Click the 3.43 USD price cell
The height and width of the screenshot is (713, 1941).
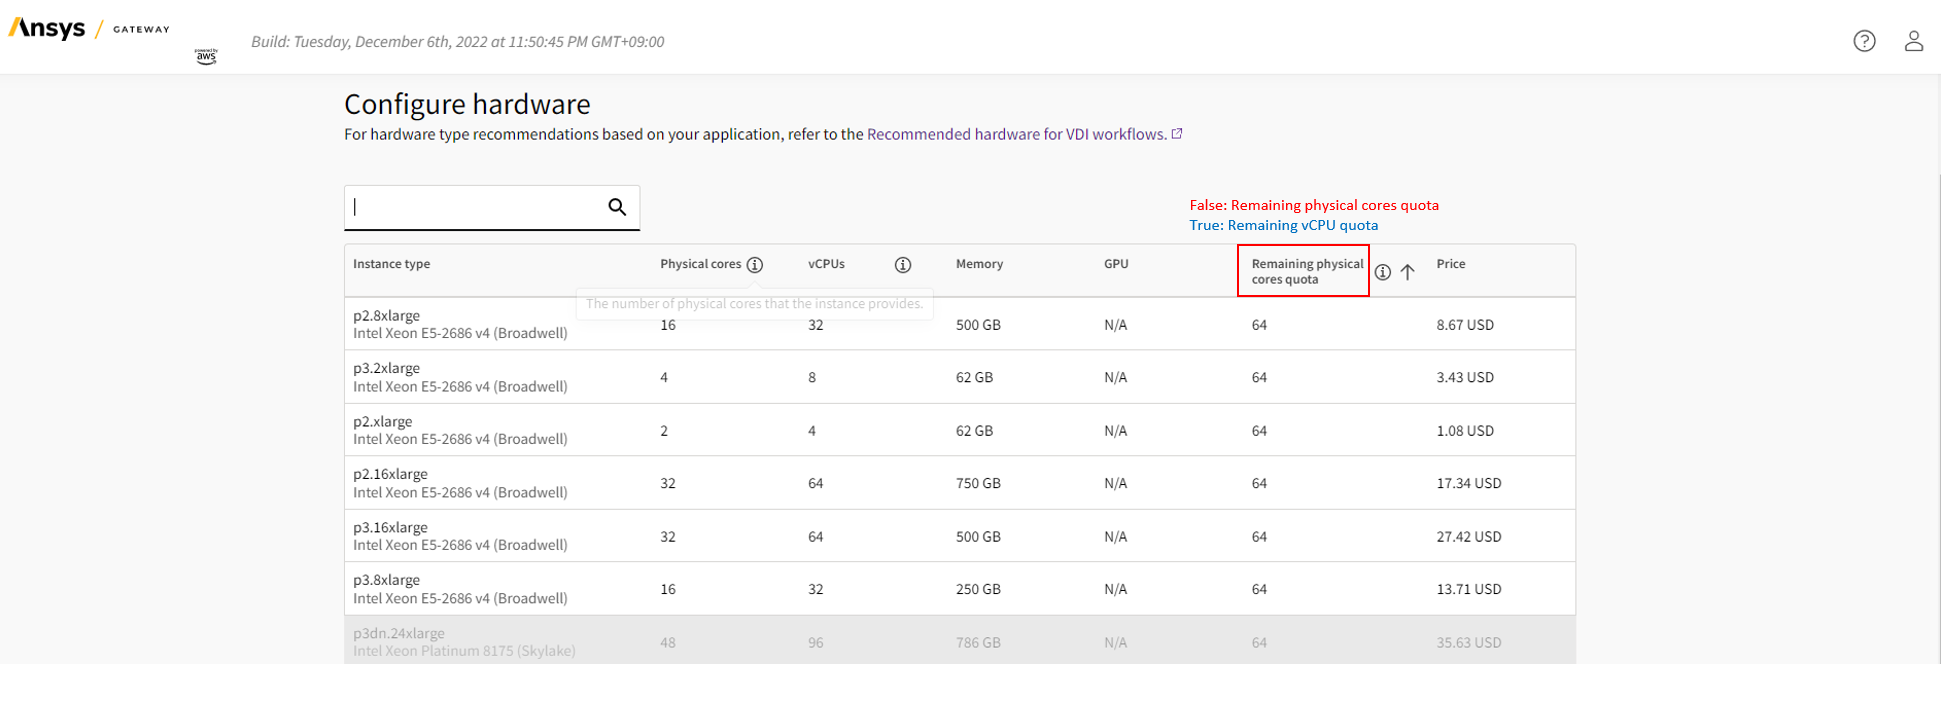pyautogui.click(x=1465, y=378)
